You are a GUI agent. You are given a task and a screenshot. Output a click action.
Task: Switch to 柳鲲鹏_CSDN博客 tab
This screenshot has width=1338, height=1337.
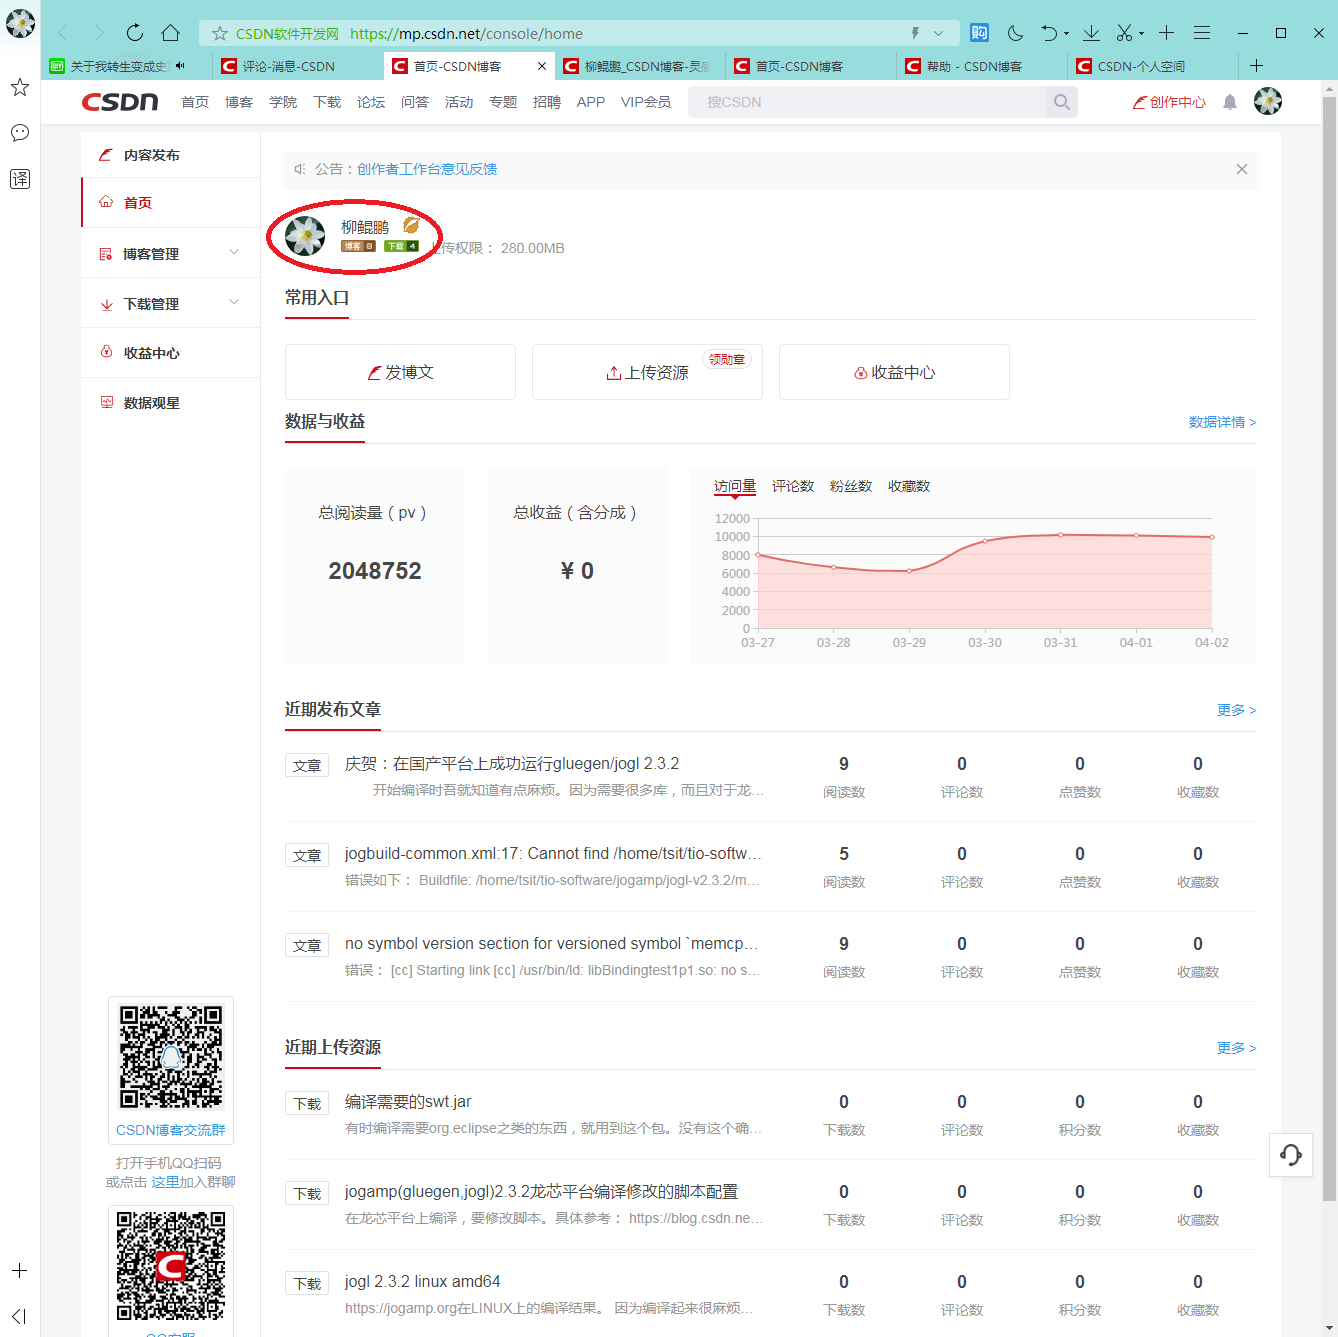pyautogui.click(x=640, y=66)
